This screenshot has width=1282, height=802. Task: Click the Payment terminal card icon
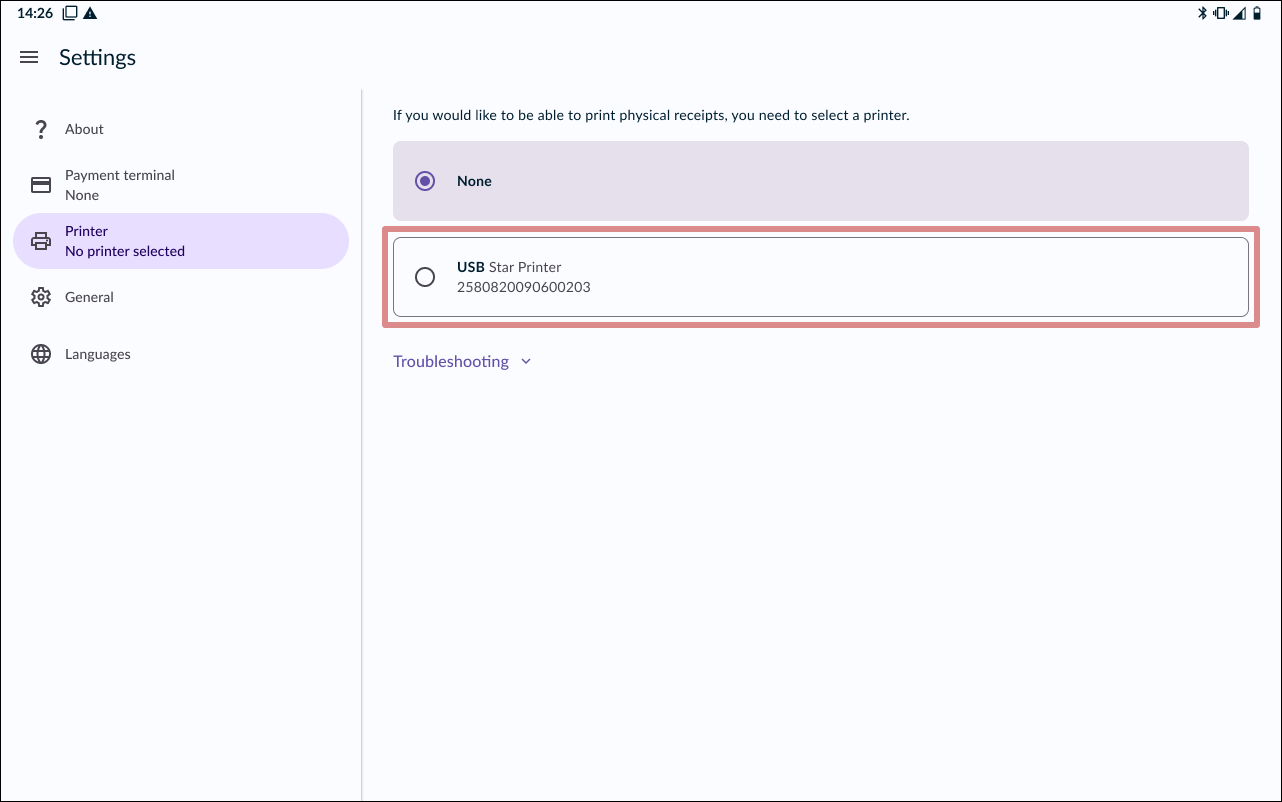pyautogui.click(x=41, y=185)
